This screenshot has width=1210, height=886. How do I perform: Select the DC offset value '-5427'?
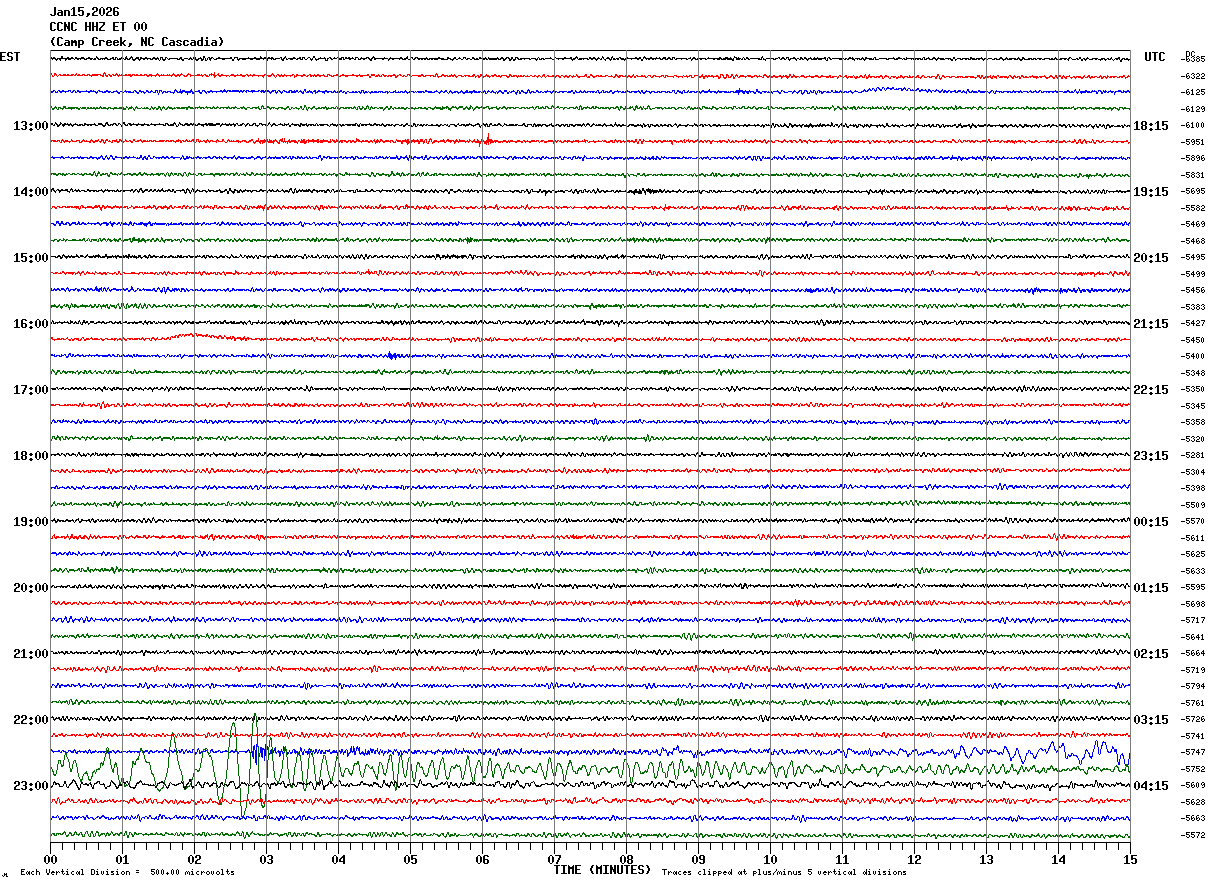tap(1193, 324)
